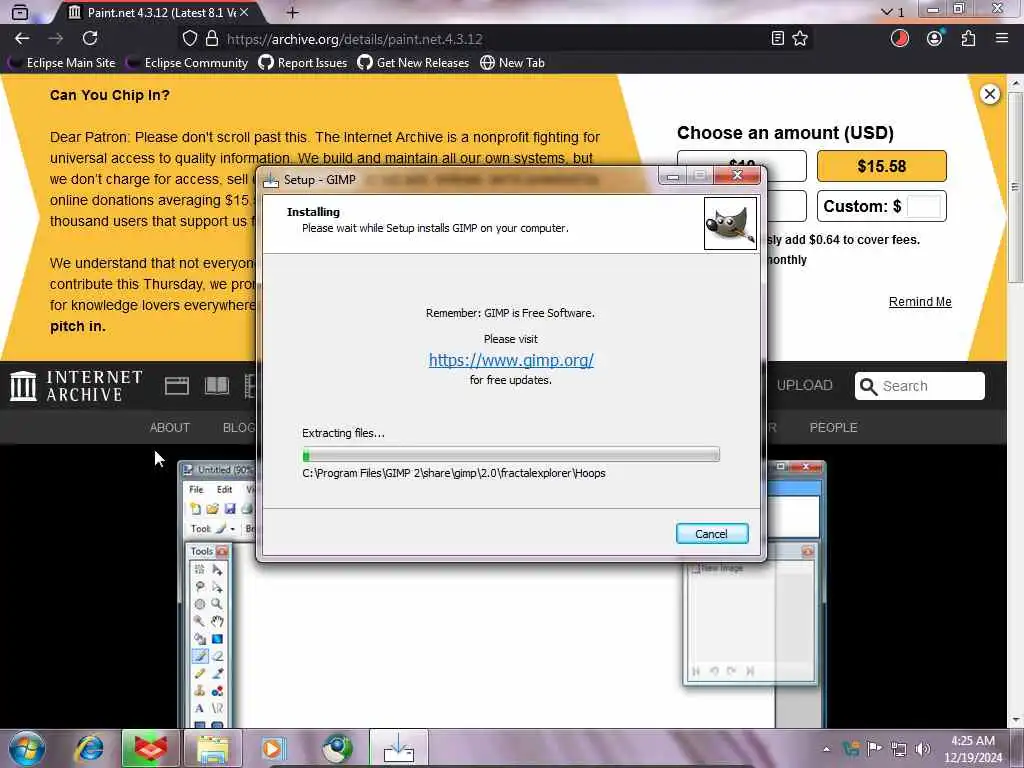
Task: Open the Report Issues bookmark
Action: pos(303,63)
